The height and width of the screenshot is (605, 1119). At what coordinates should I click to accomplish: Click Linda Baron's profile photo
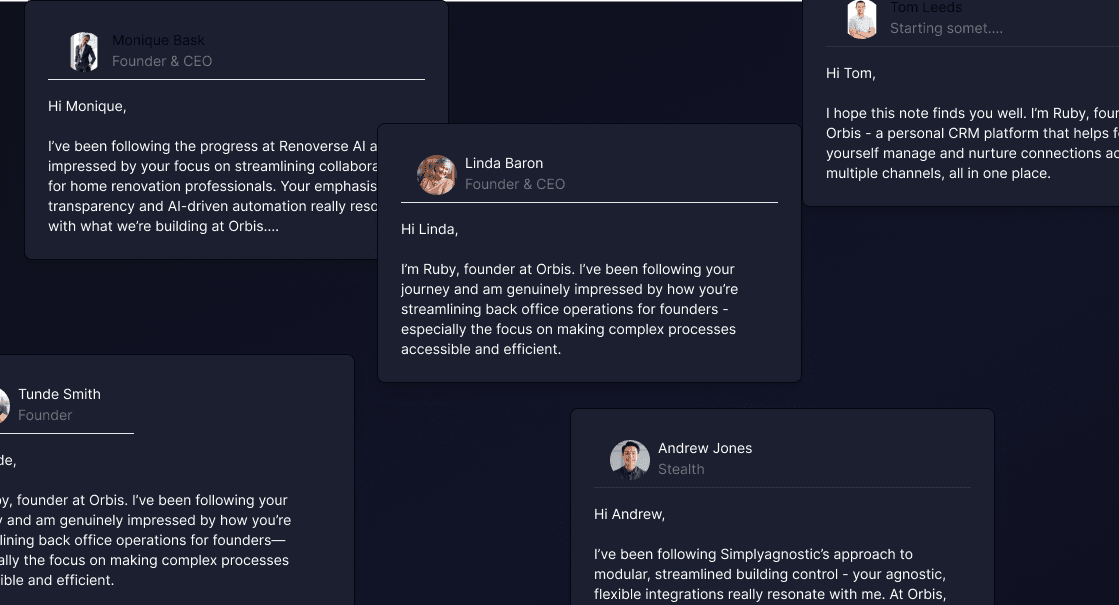click(x=437, y=174)
